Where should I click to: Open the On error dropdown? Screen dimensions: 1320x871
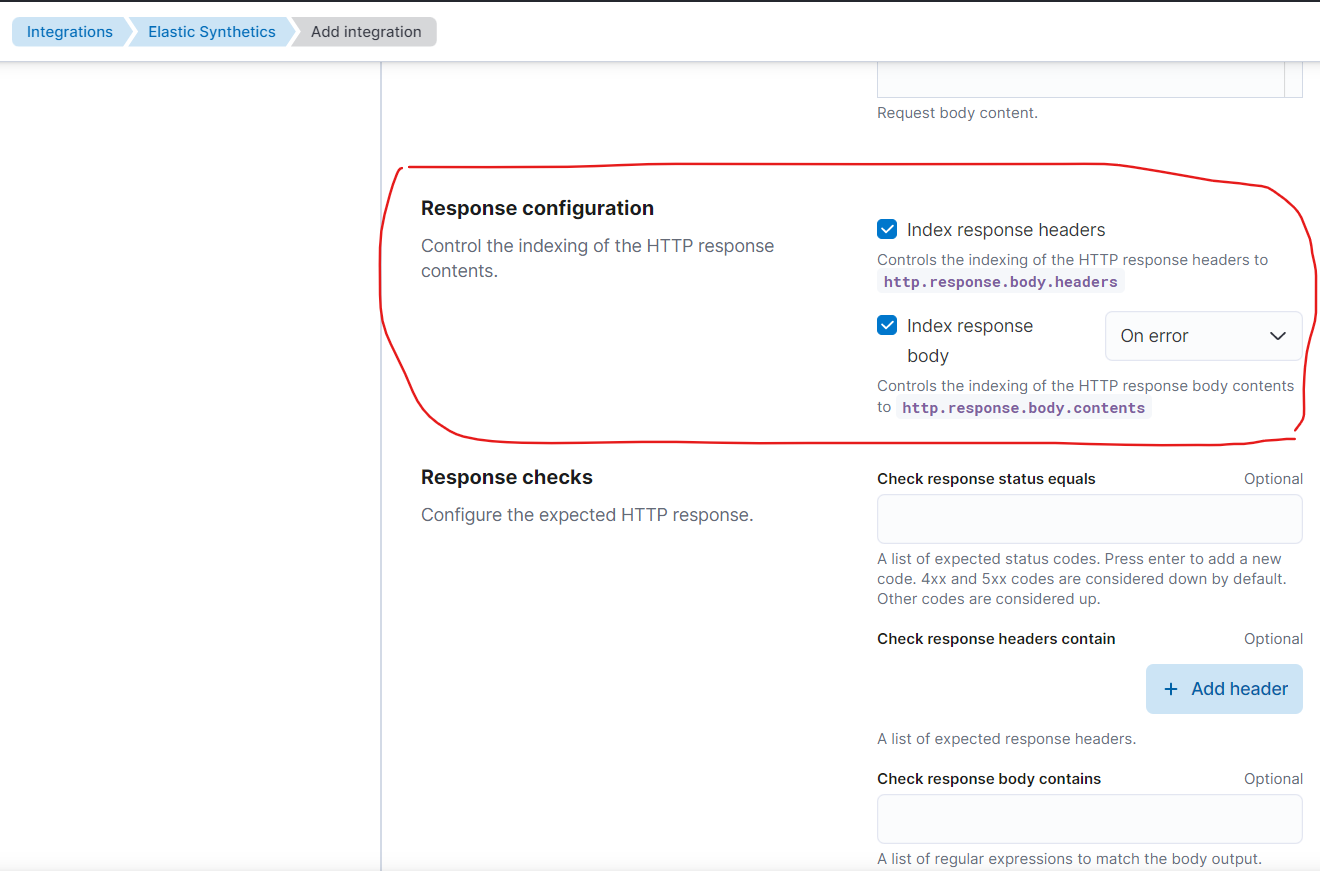(x=1203, y=336)
